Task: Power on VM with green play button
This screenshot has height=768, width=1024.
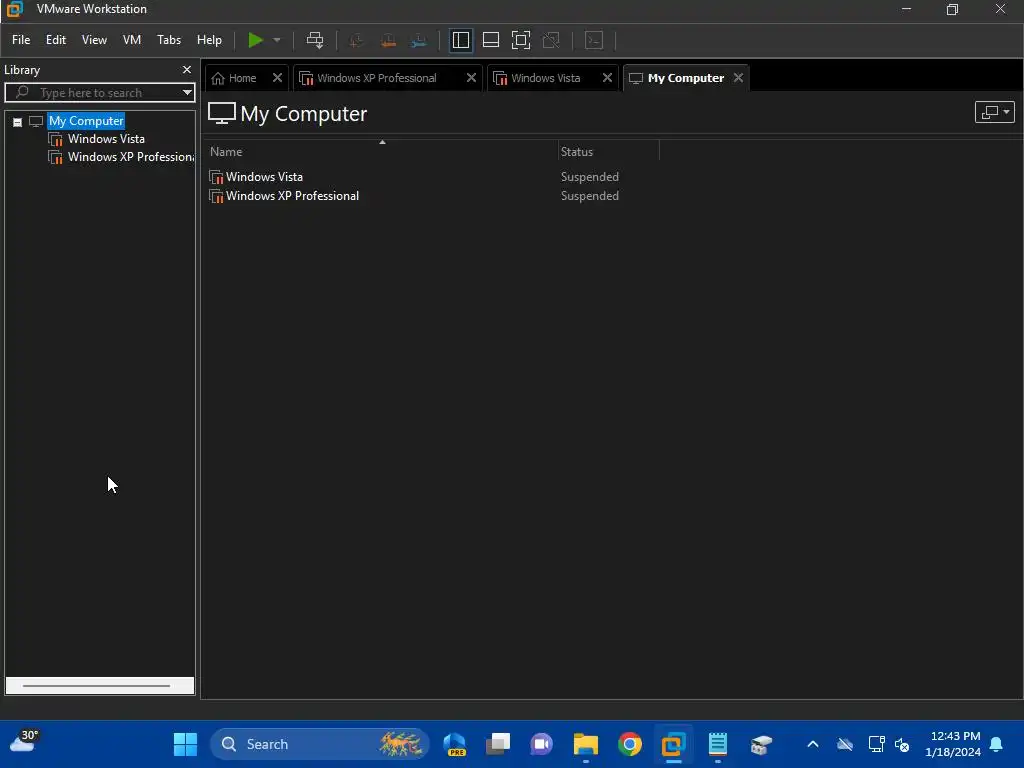Action: [255, 40]
